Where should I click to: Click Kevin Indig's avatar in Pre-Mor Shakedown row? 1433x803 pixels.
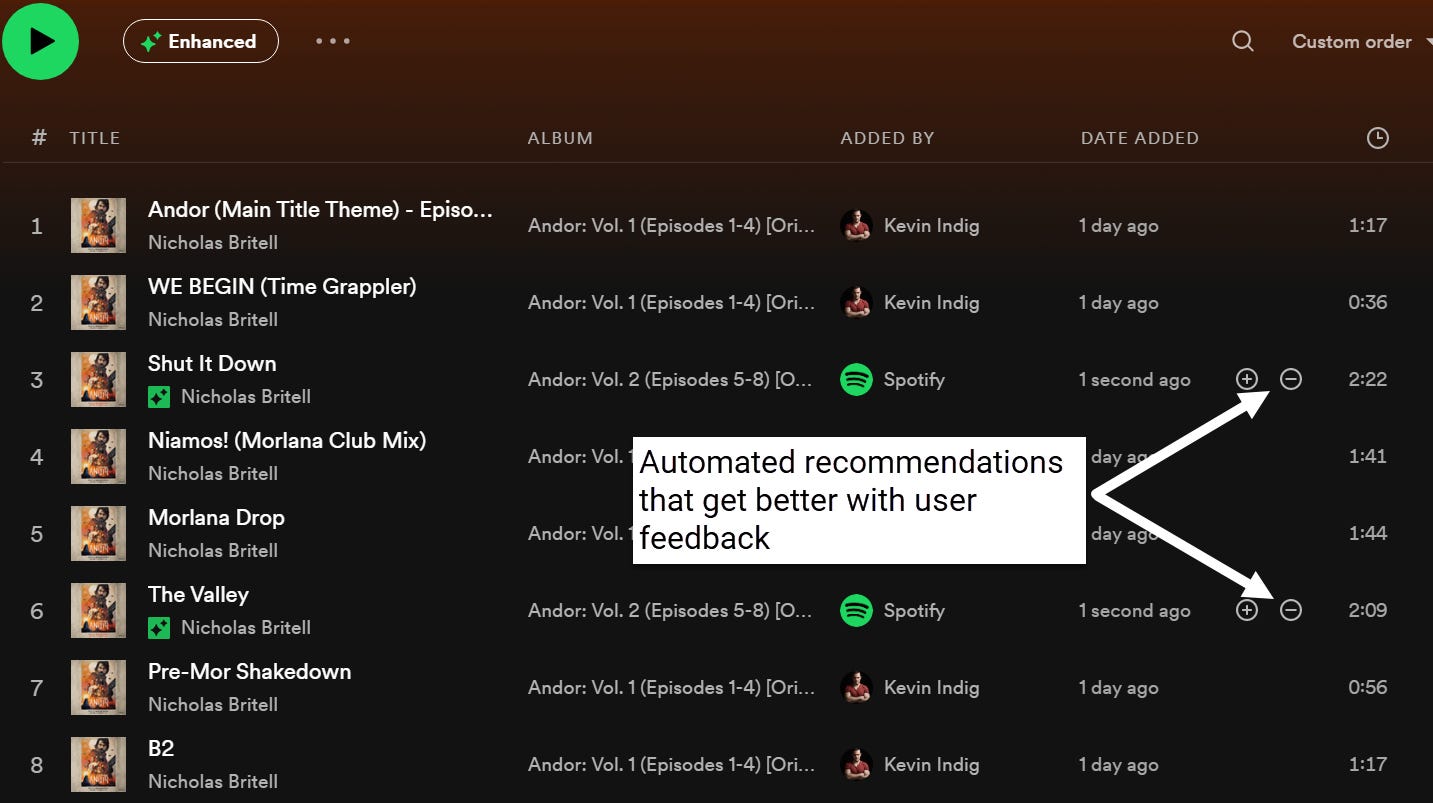pyautogui.click(x=856, y=687)
